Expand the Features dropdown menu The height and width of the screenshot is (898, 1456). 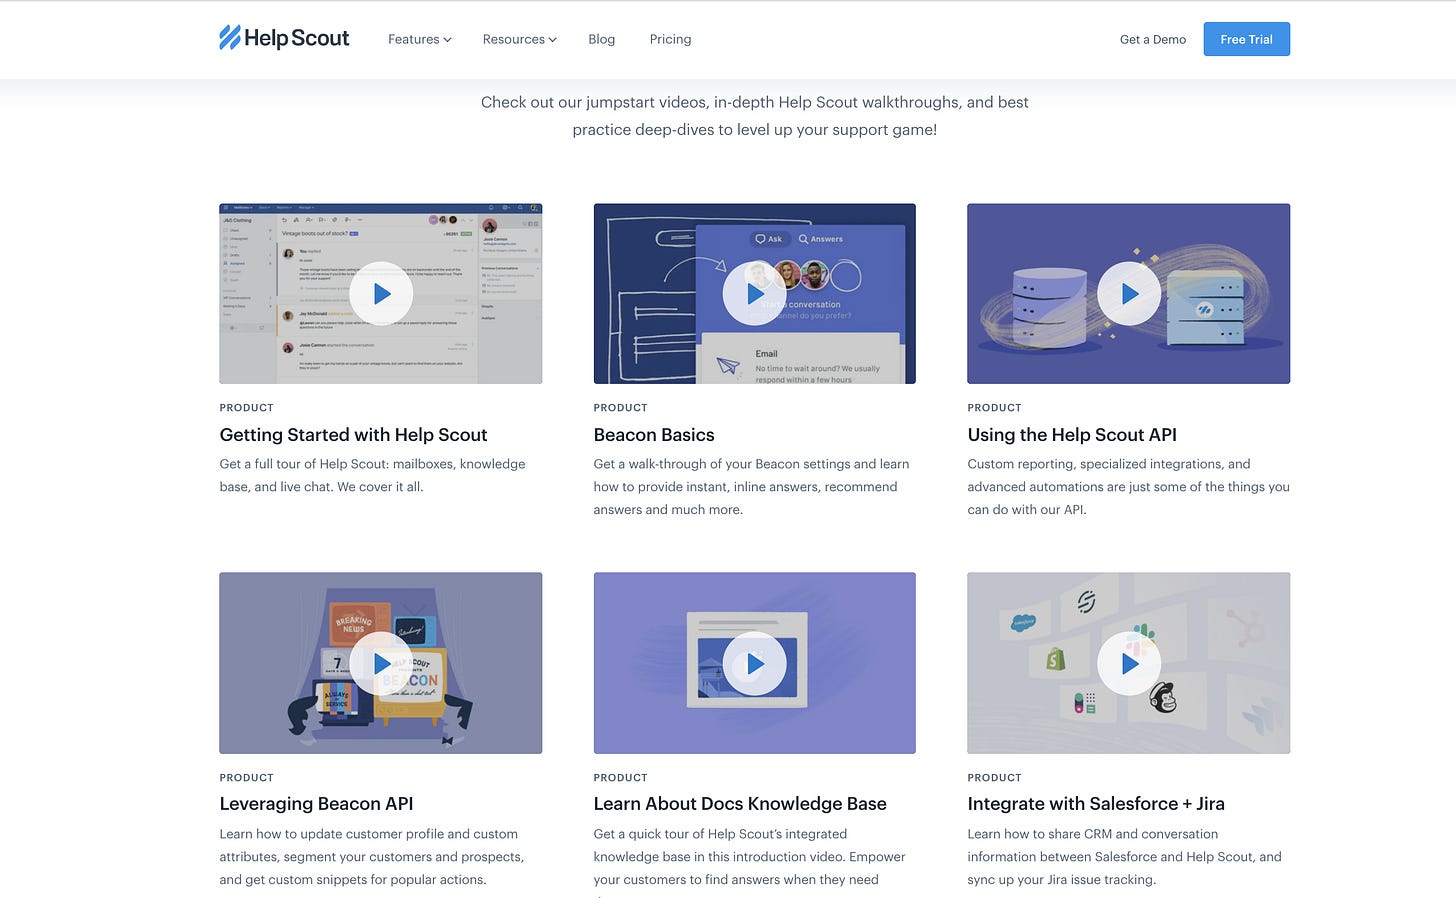click(420, 39)
